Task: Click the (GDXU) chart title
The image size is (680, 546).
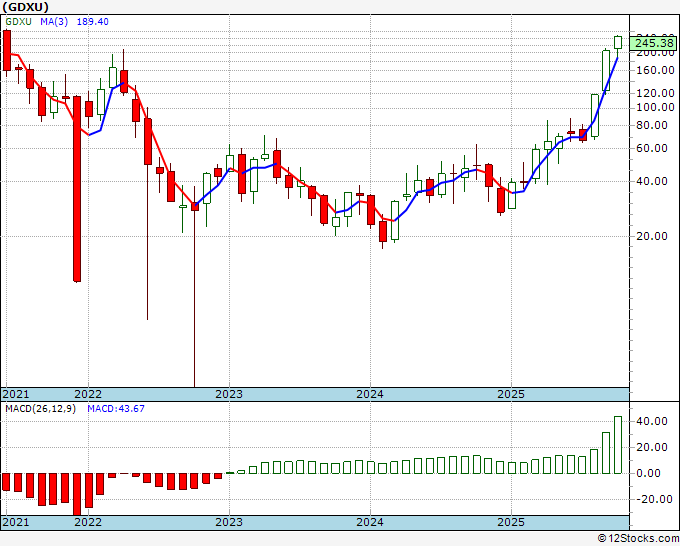Action: (25, 7)
